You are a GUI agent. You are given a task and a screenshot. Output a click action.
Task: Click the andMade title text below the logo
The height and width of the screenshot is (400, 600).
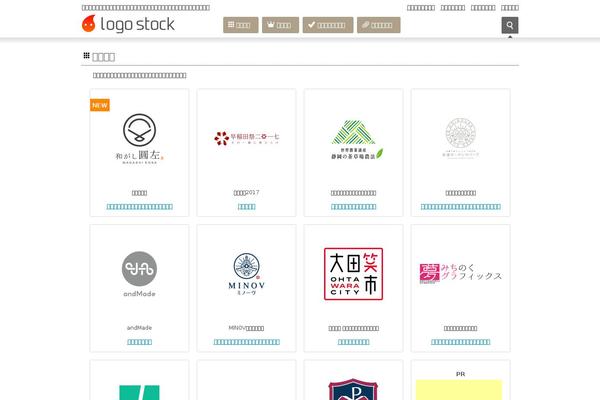pyautogui.click(x=139, y=328)
